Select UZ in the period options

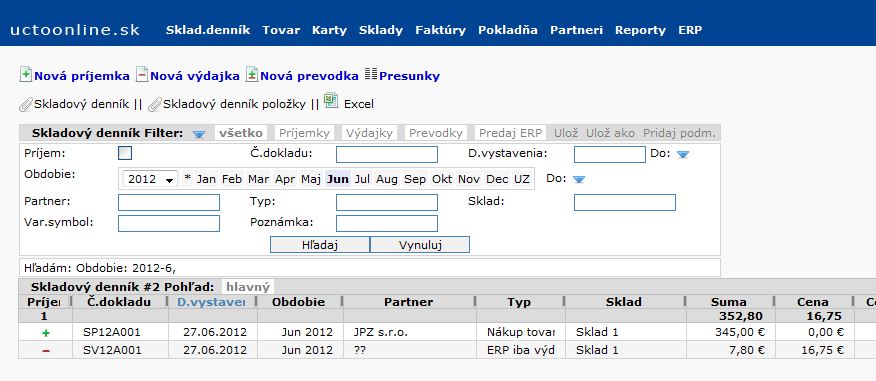coord(522,179)
